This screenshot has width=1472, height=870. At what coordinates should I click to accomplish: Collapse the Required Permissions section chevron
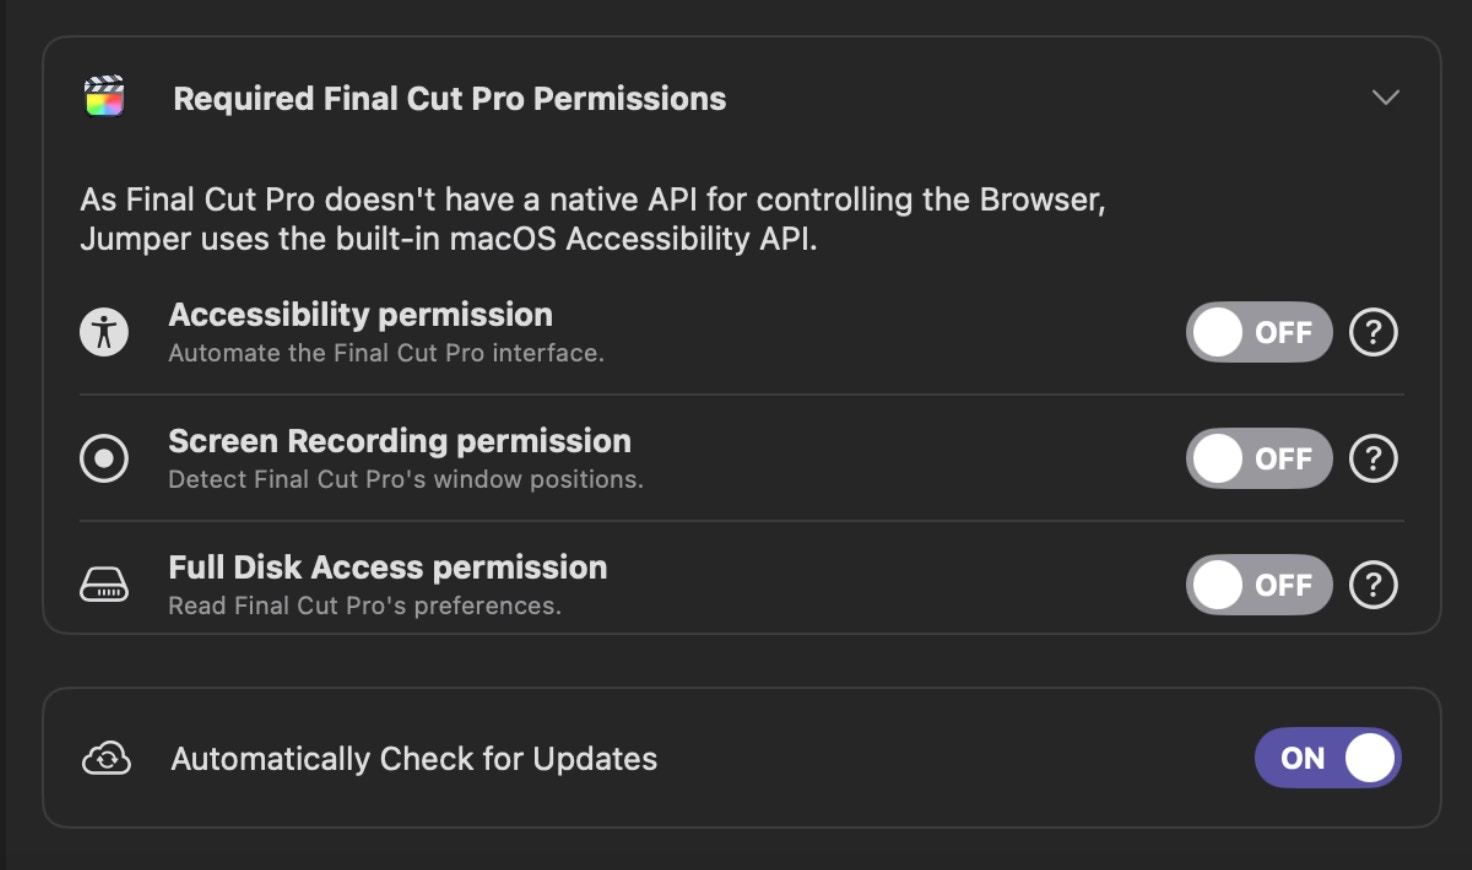point(1385,97)
